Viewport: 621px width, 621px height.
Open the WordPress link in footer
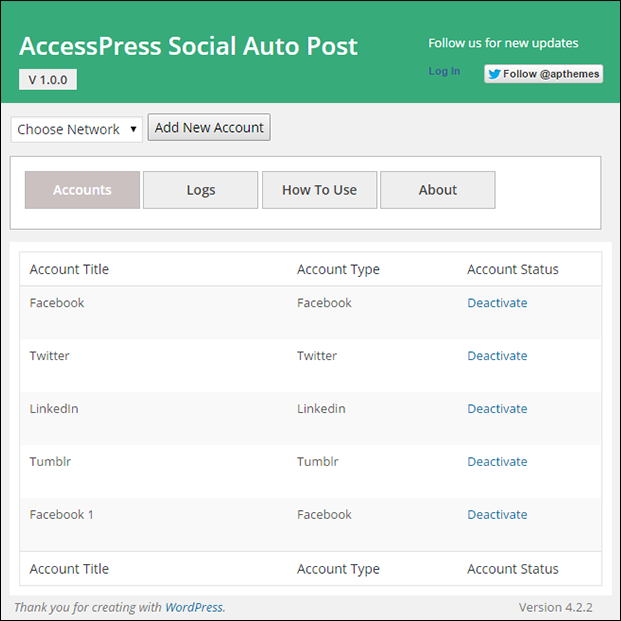(x=194, y=607)
